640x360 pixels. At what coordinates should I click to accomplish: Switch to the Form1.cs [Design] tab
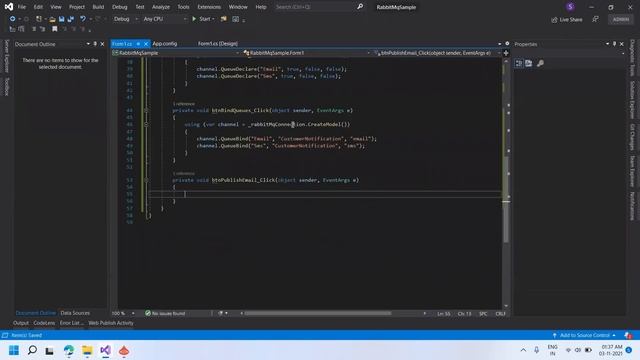pyautogui.click(x=218, y=44)
